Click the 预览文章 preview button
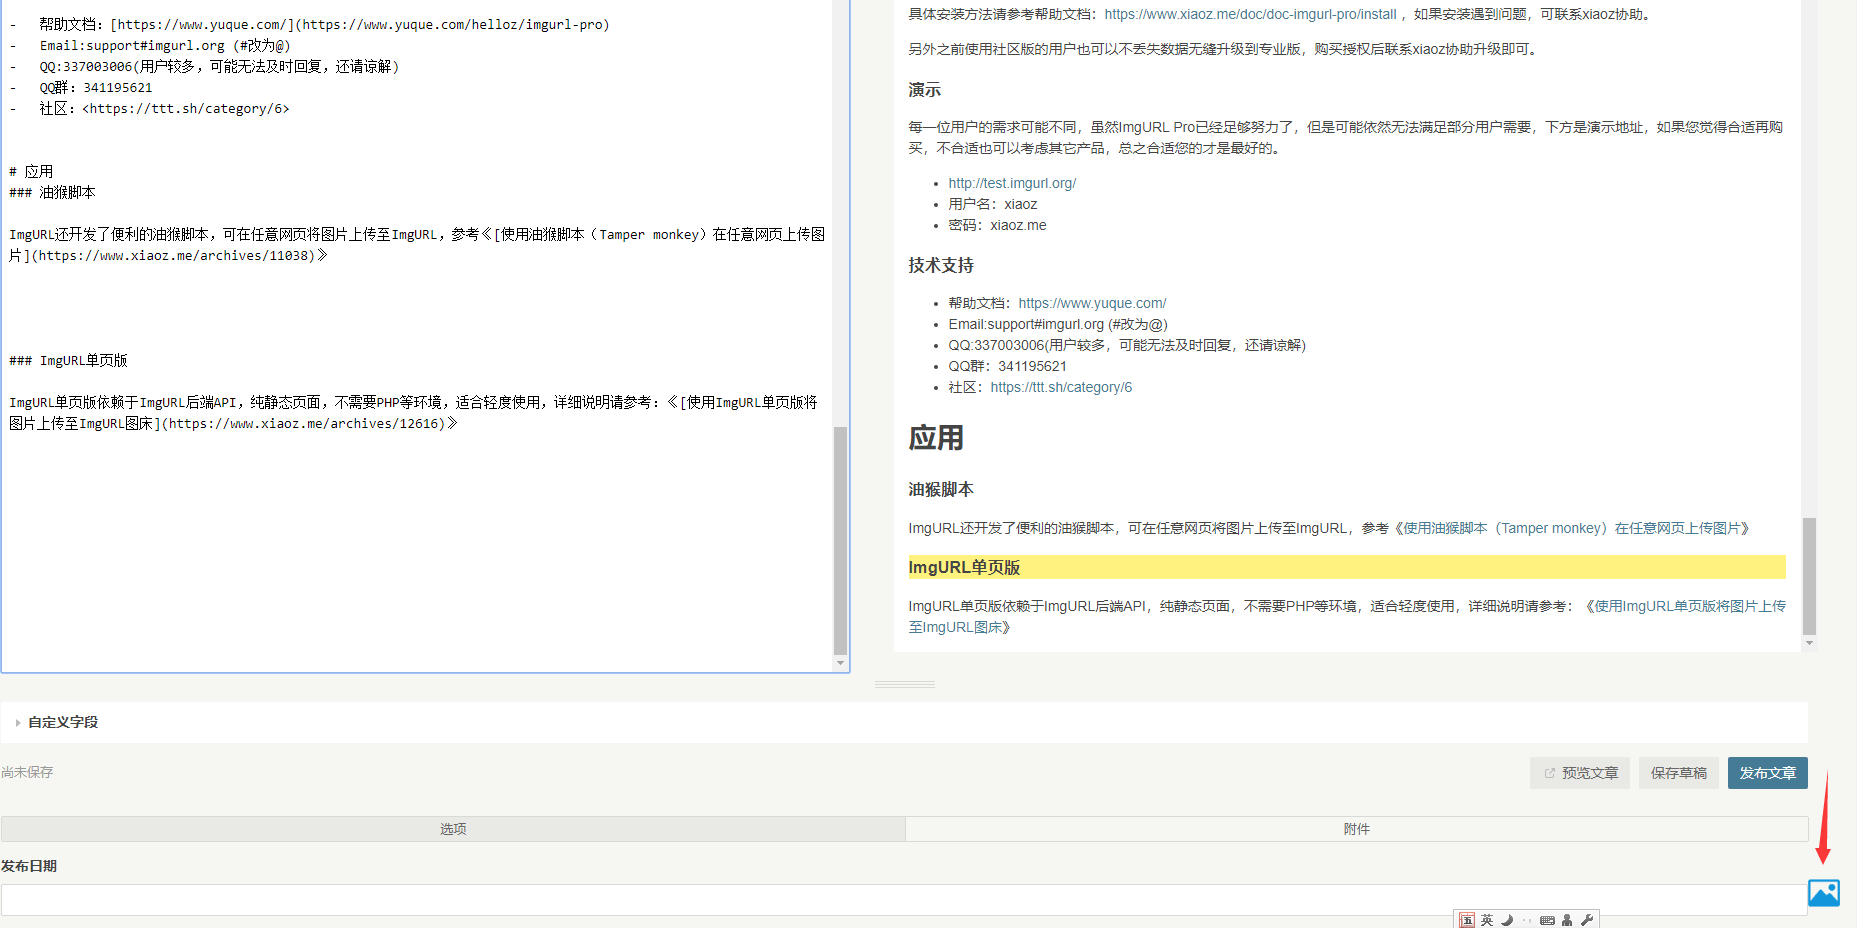 (x=1580, y=773)
